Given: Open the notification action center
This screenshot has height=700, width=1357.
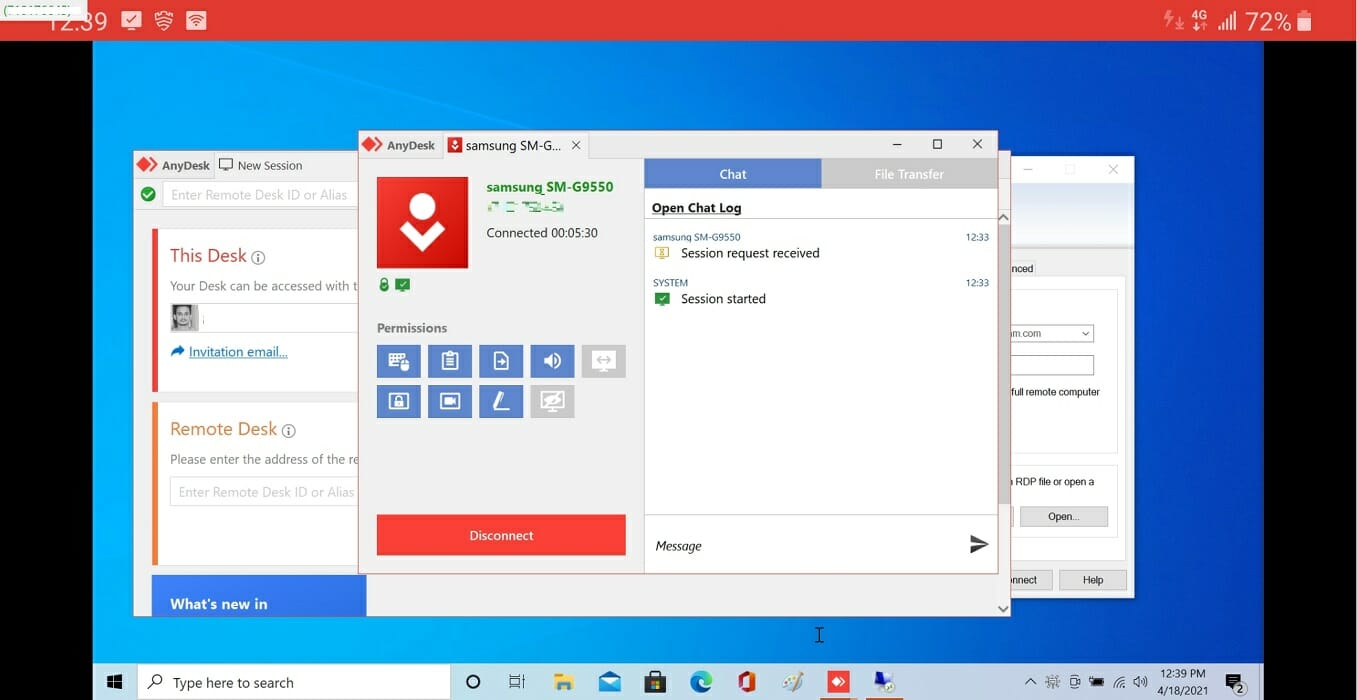Looking at the screenshot, I should 1235,683.
